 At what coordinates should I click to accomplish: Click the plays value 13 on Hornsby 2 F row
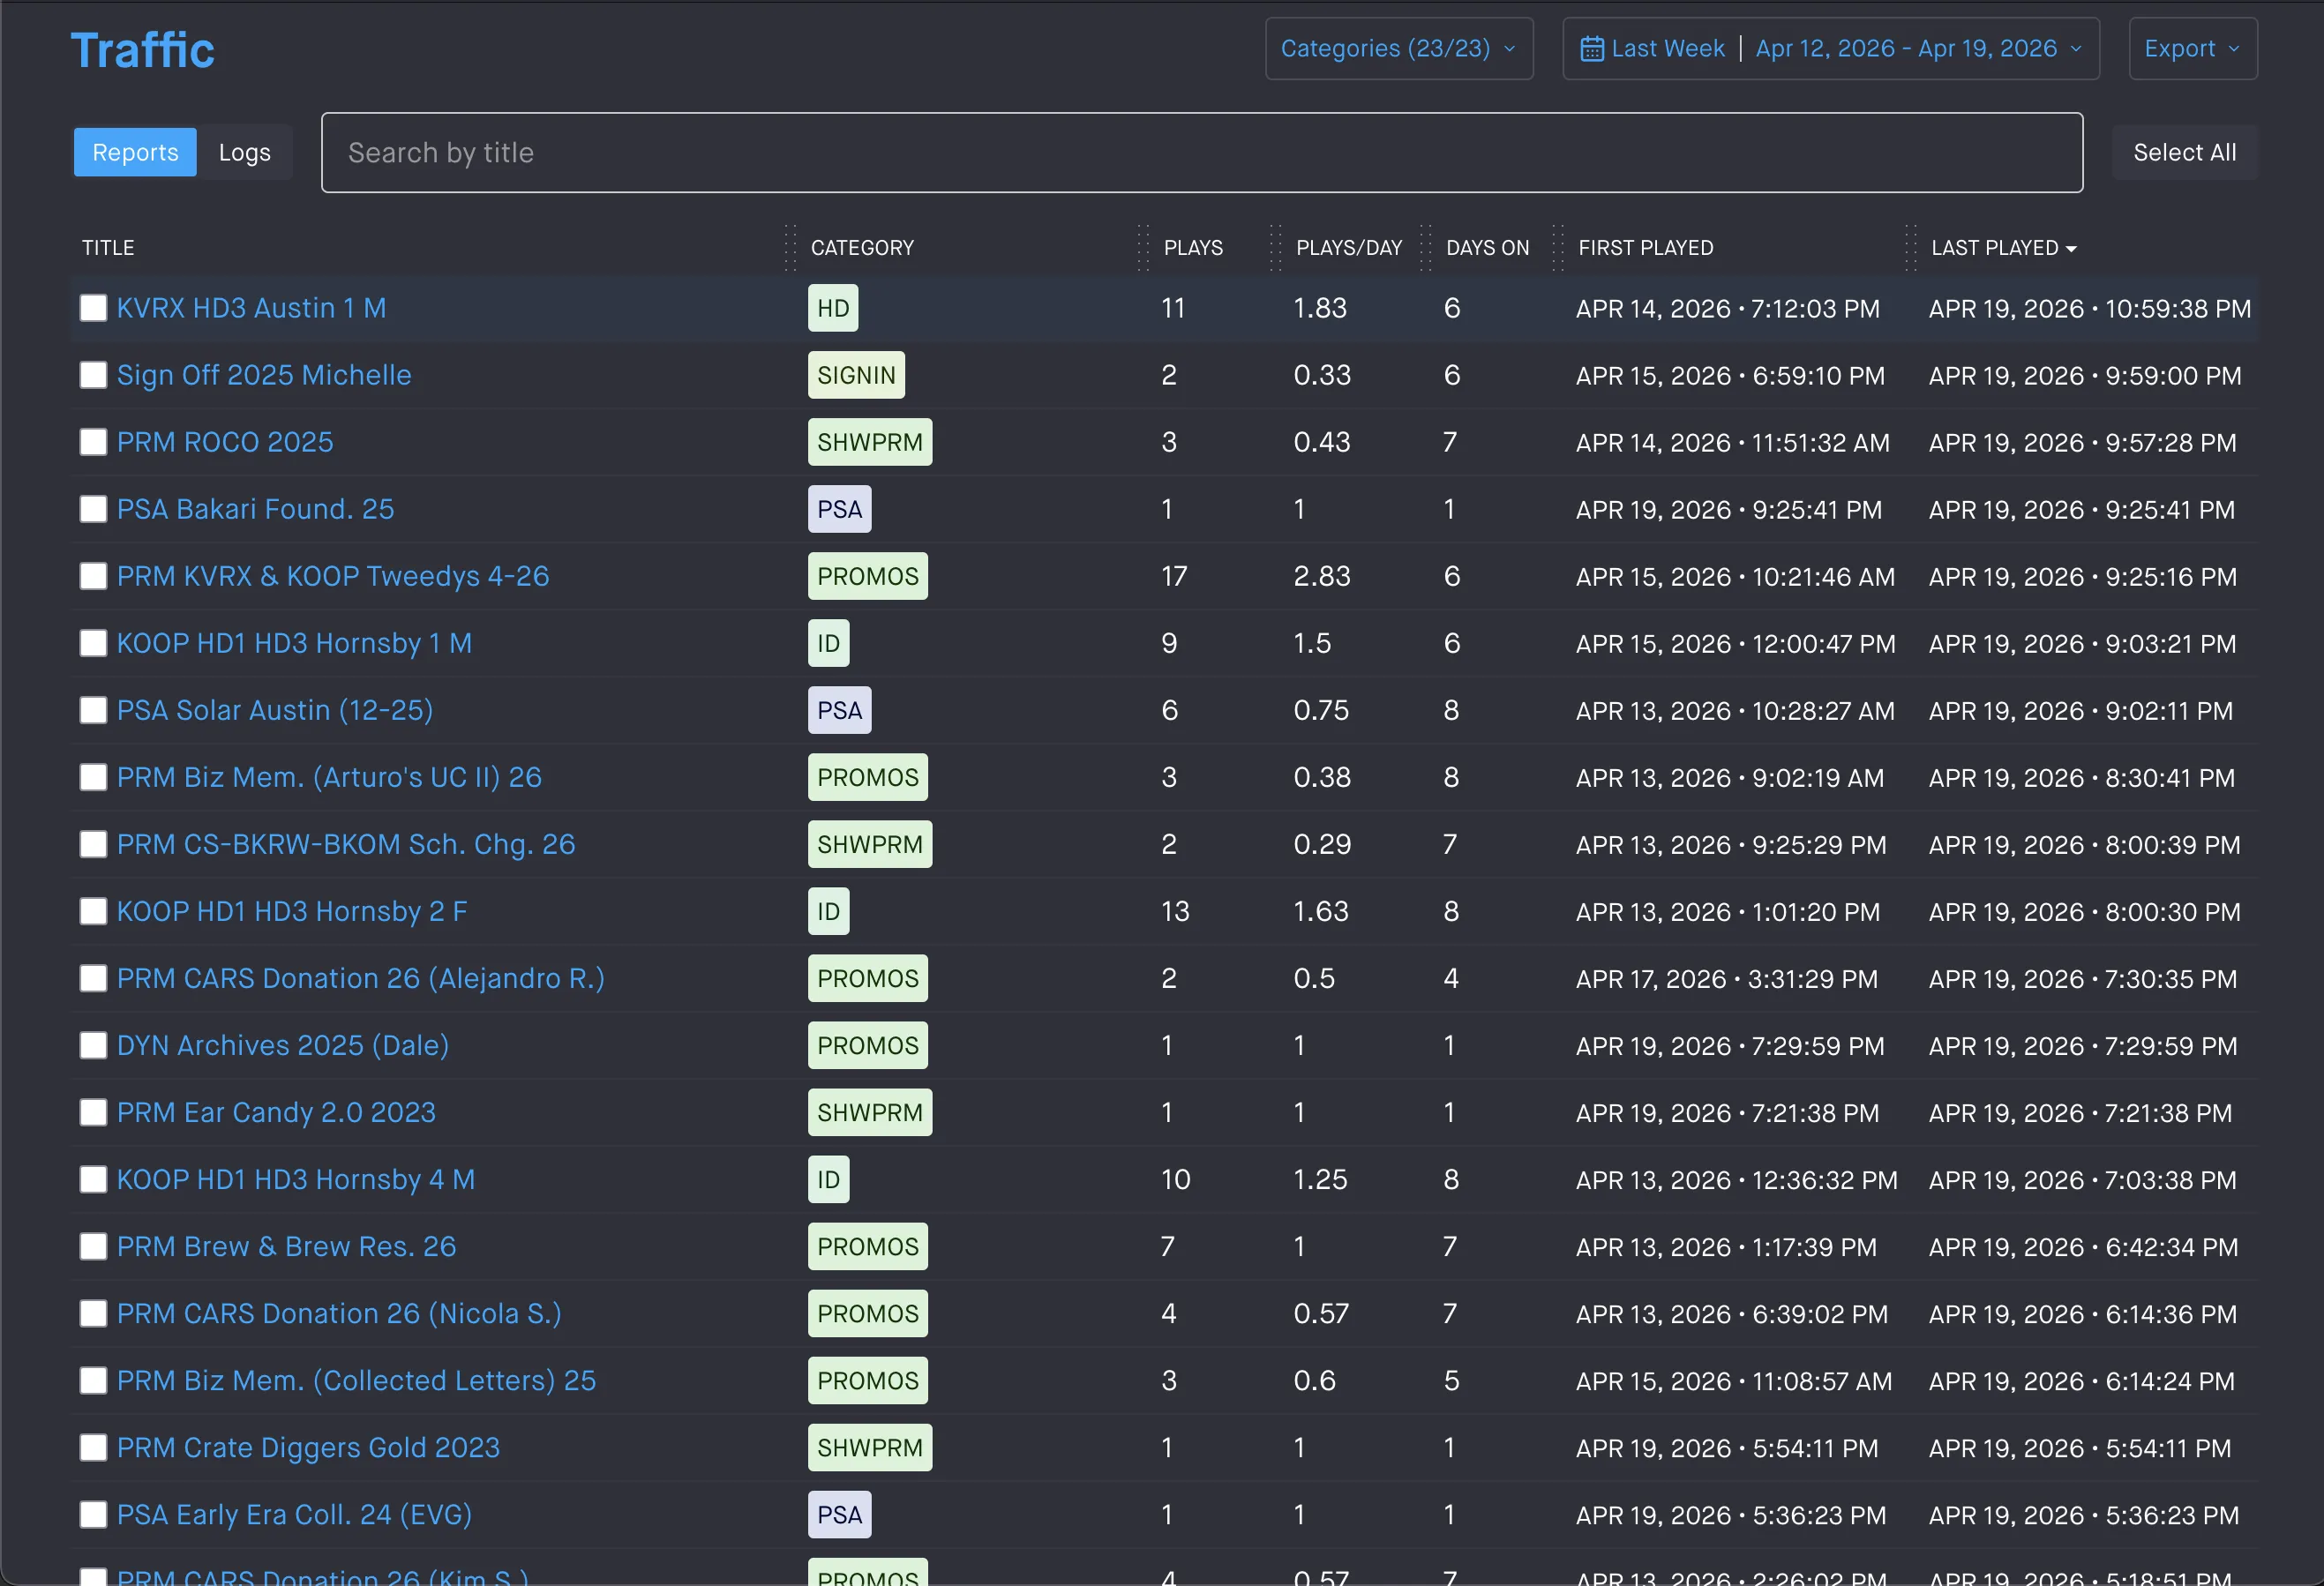point(1175,911)
